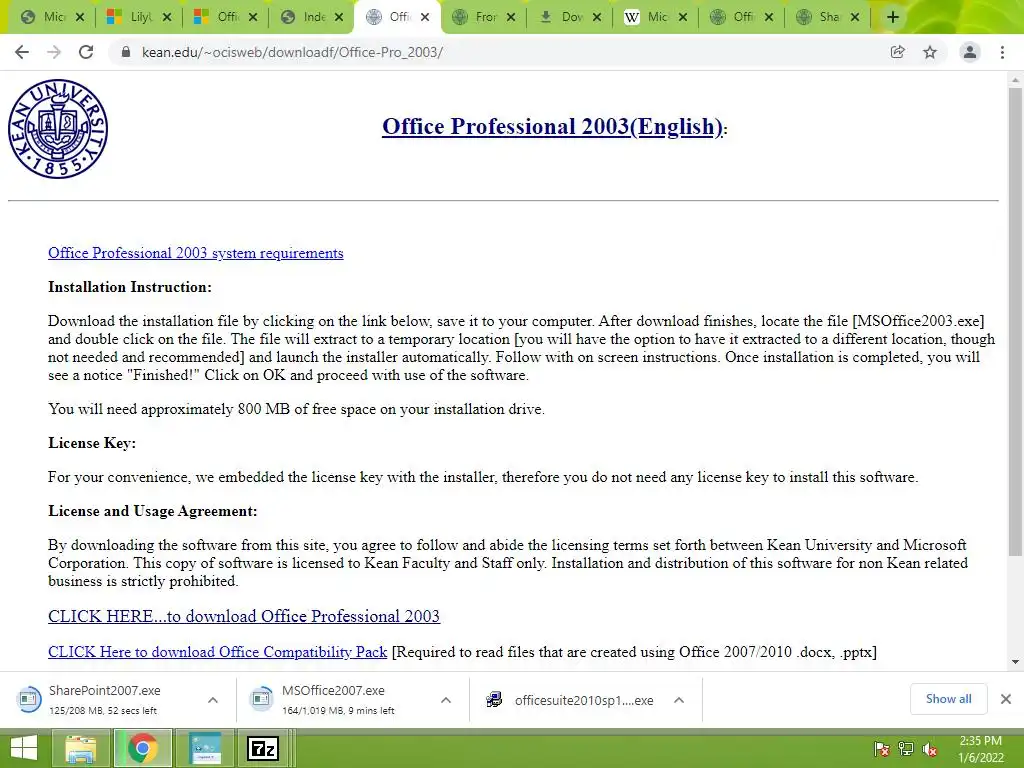Expand MSOffice2007.exe download options

coord(446,699)
